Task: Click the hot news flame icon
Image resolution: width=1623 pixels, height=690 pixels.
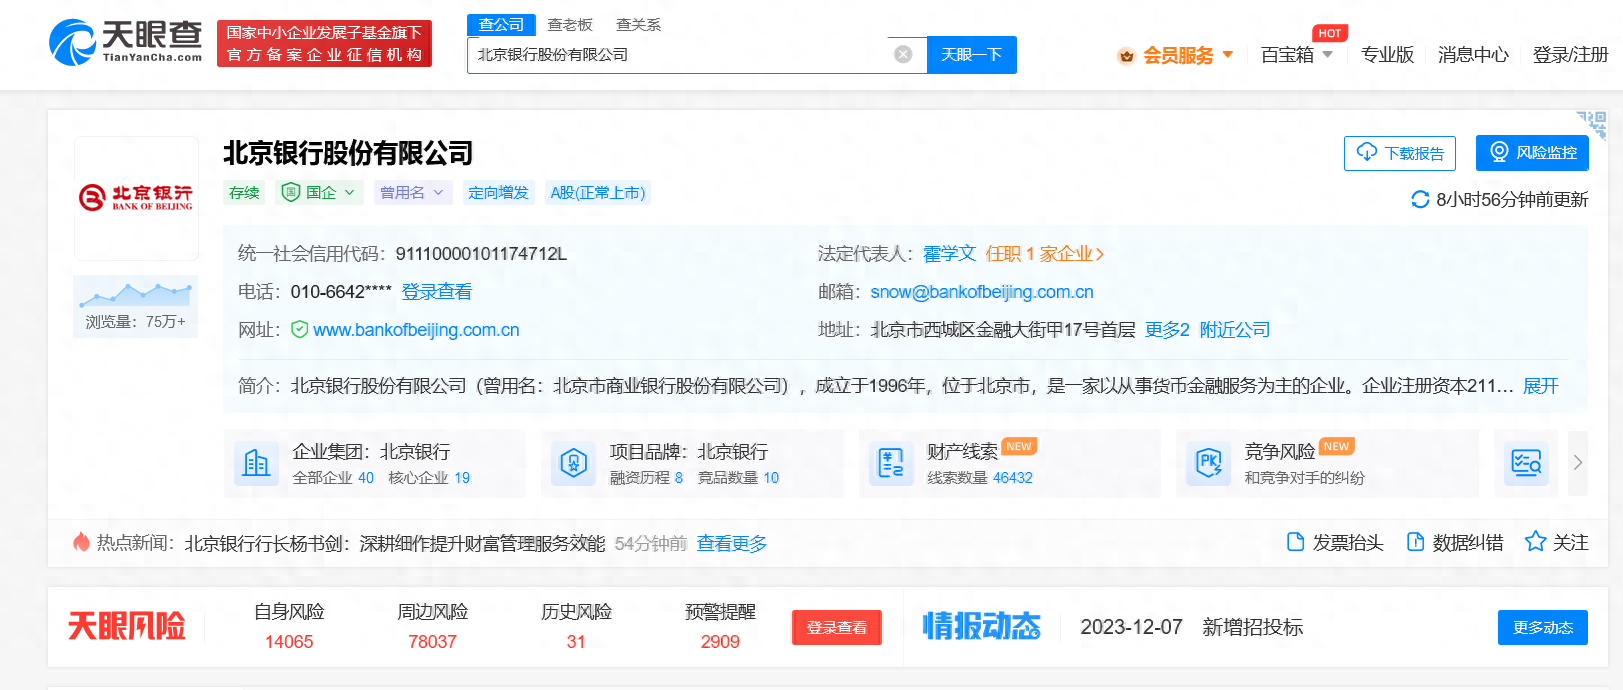Action: 81,542
